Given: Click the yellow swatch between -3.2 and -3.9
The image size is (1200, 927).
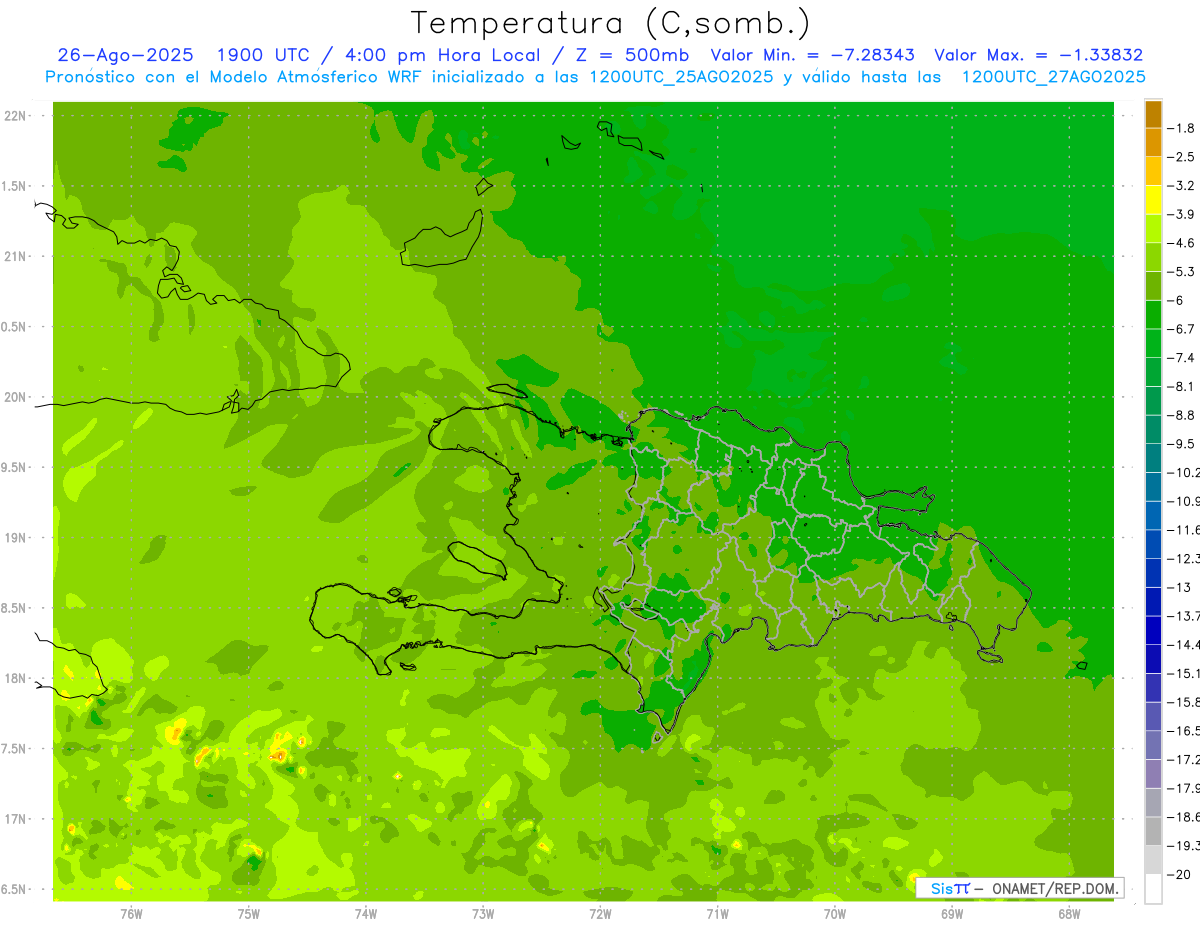Looking at the screenshot, I should 1153,200.
